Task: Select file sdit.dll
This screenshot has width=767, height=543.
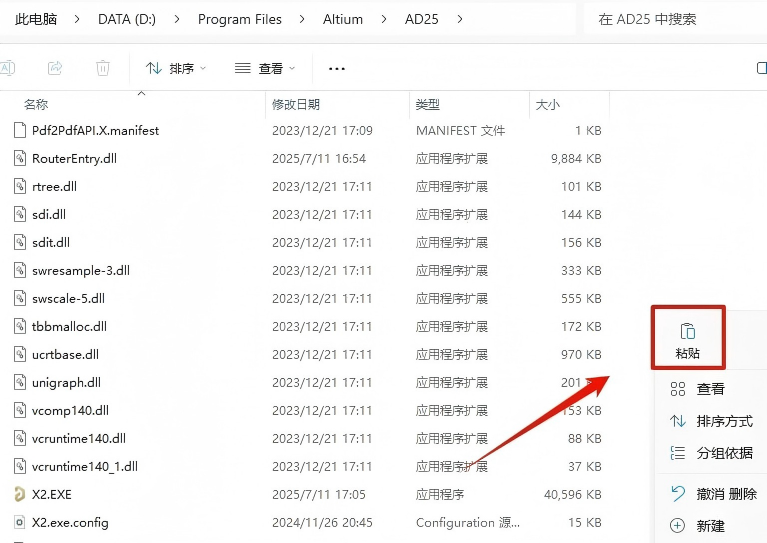Action: pyautogui.click(x=51, y=242)
